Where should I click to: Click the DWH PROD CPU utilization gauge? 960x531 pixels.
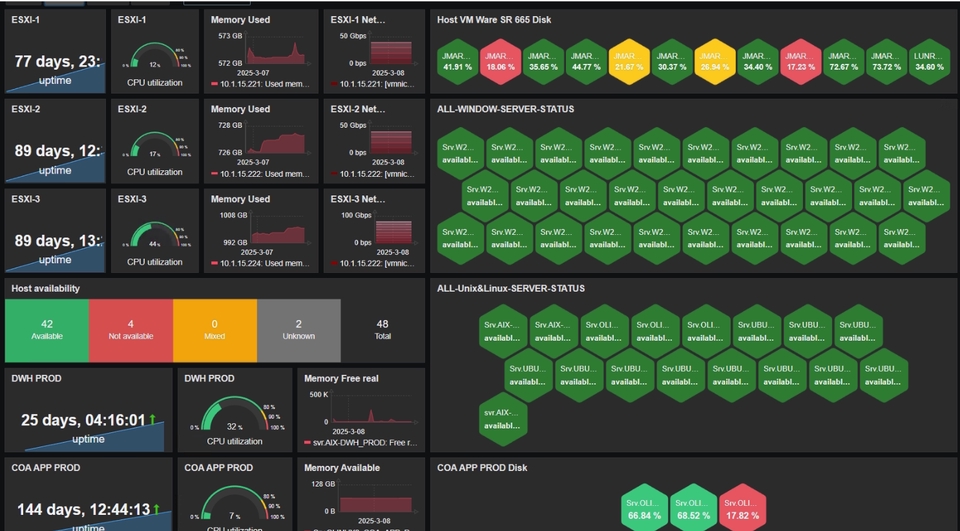(235, 414)
